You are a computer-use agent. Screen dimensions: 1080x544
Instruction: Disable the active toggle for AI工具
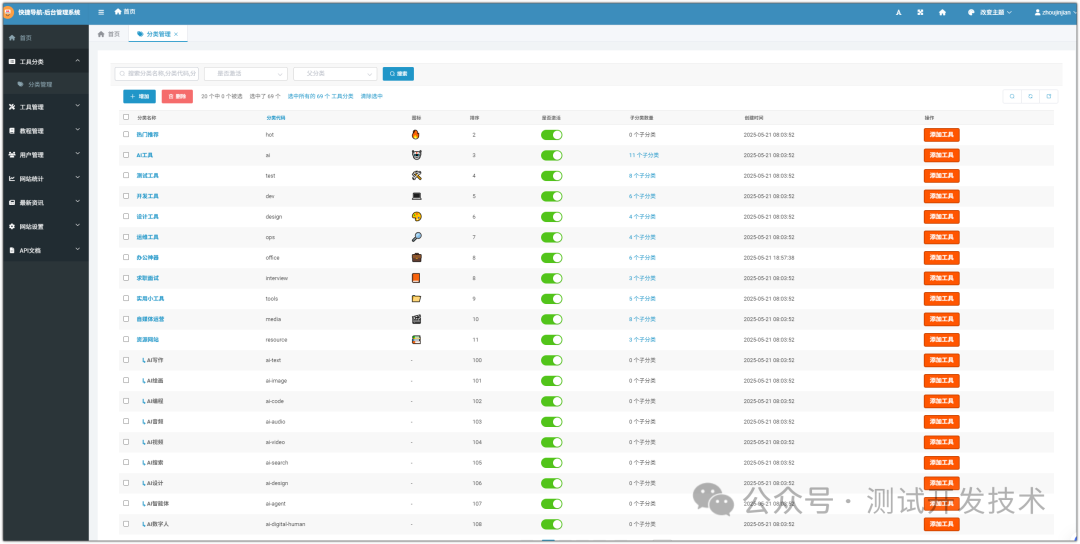[x=551, y=155]
